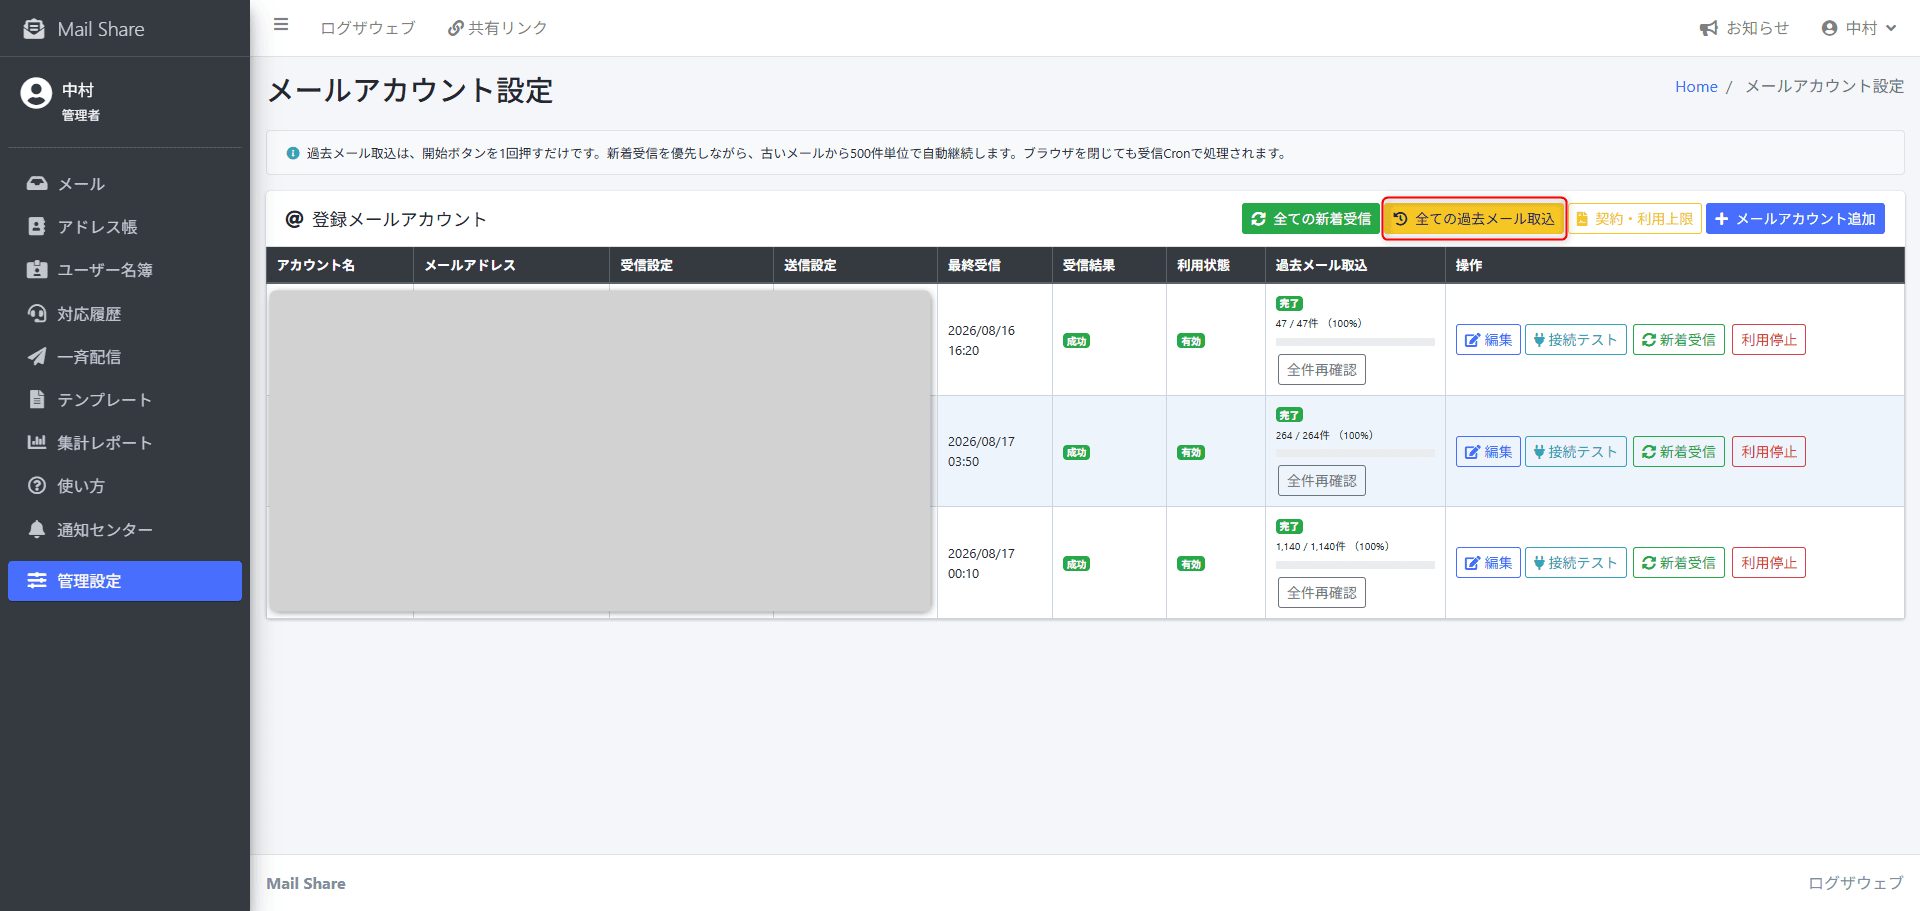Click 利用停止 in the 47件 row
1920x911 pixels.
pos(1769,340)
